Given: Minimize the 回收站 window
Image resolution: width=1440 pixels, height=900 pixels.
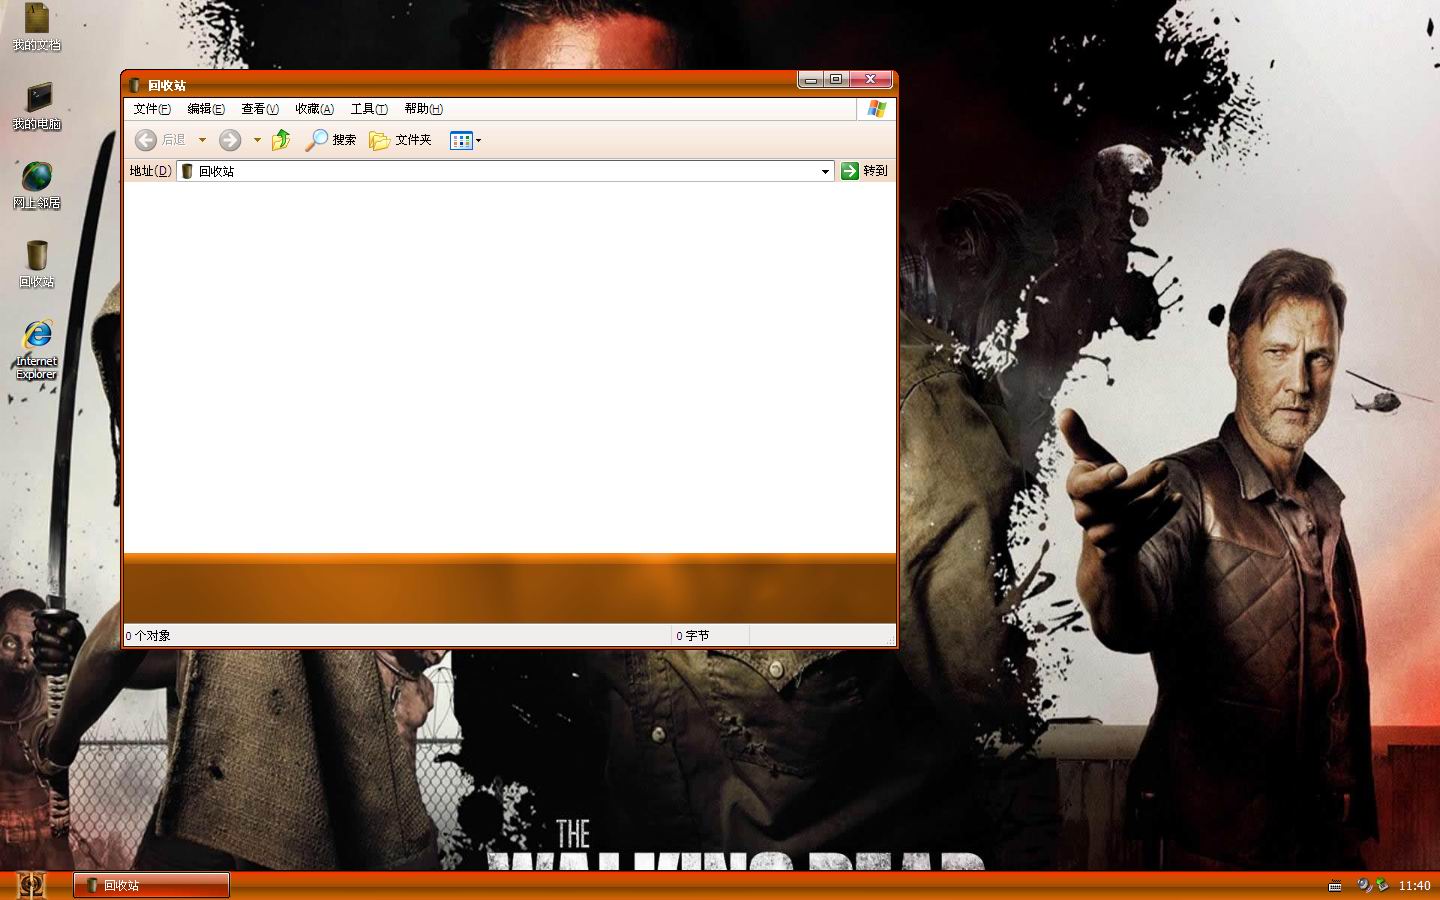Looking at the screenshot, I should tap(811, 80).
